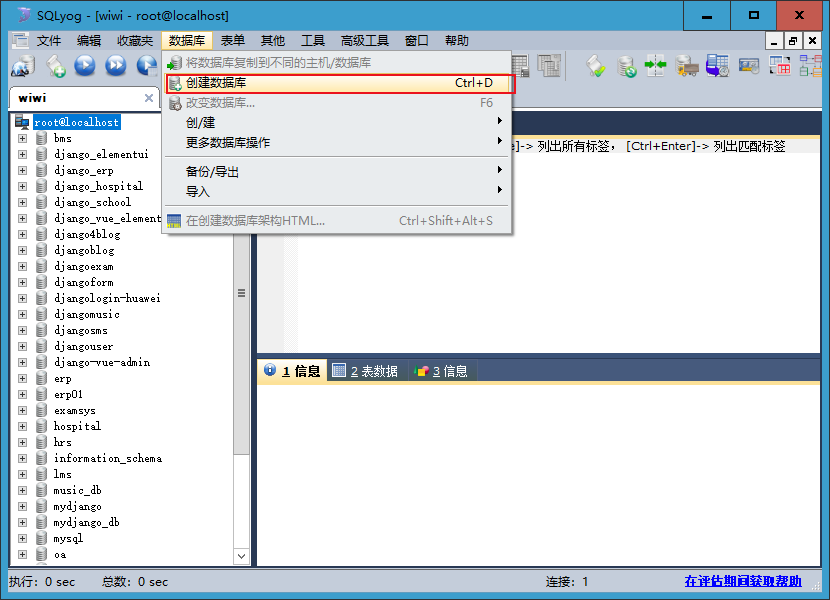Switch to the 1 信息 tab
Screen dimensions: 830x600
tap(292, 371)
